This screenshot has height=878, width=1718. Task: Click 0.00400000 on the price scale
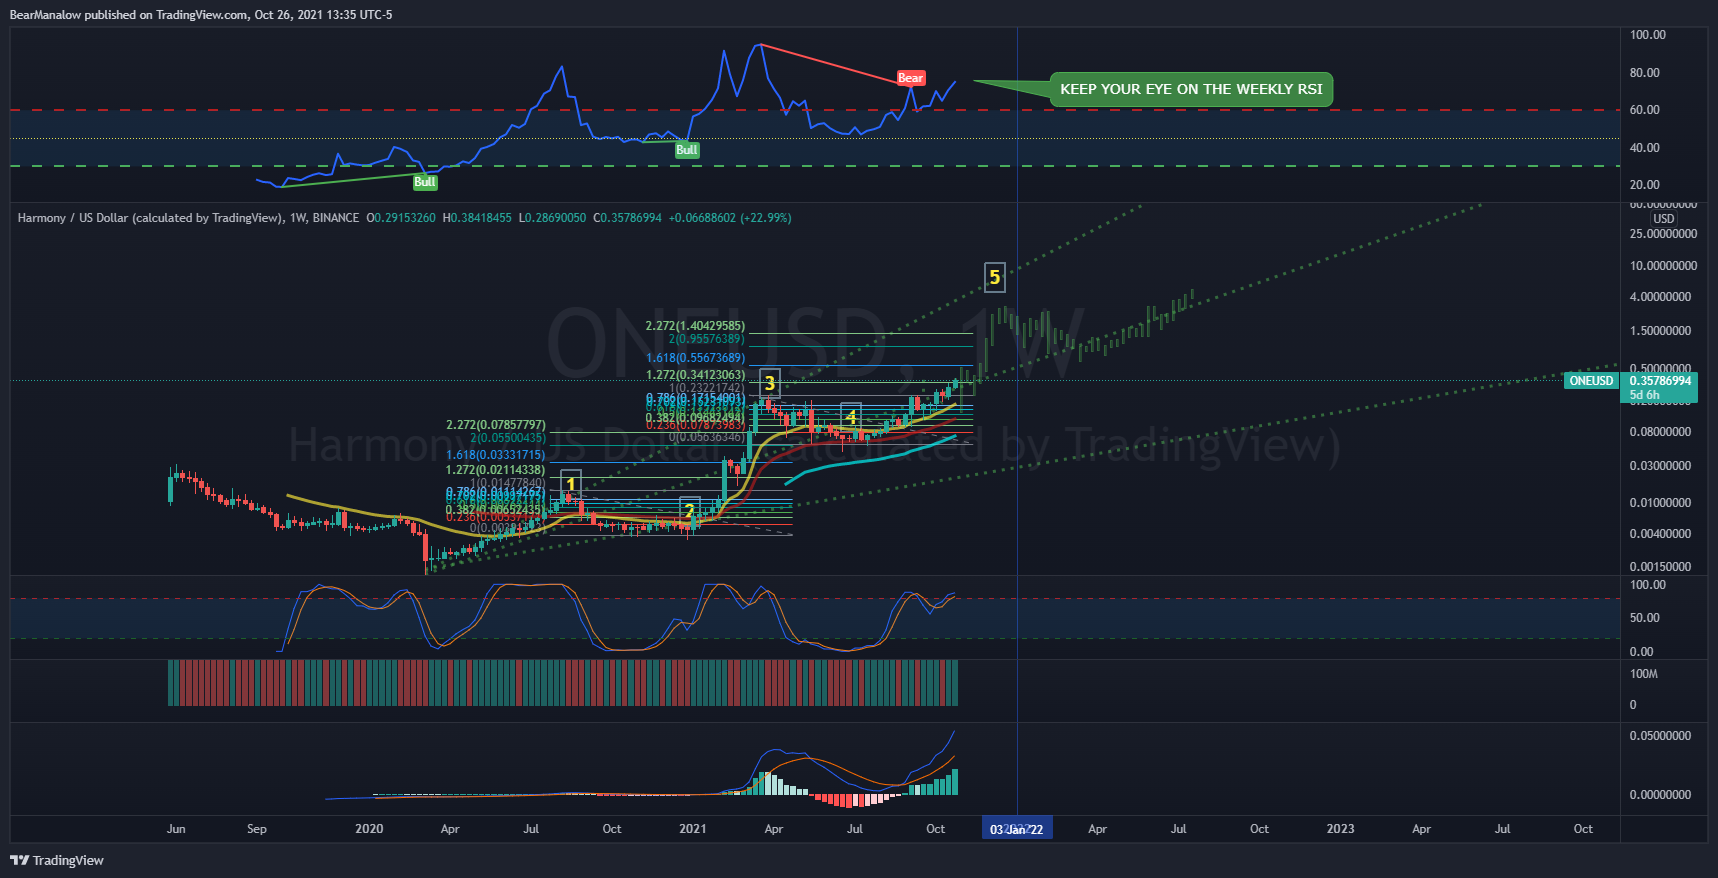tap(1660, 534)
